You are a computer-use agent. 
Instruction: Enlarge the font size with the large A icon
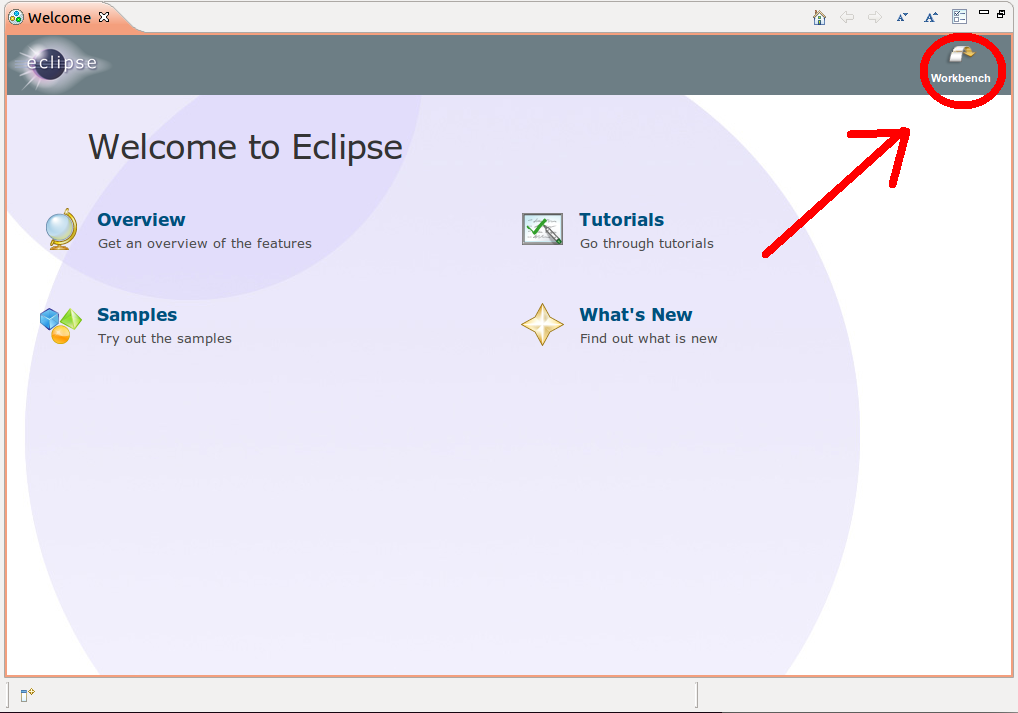tap(931, 17)
